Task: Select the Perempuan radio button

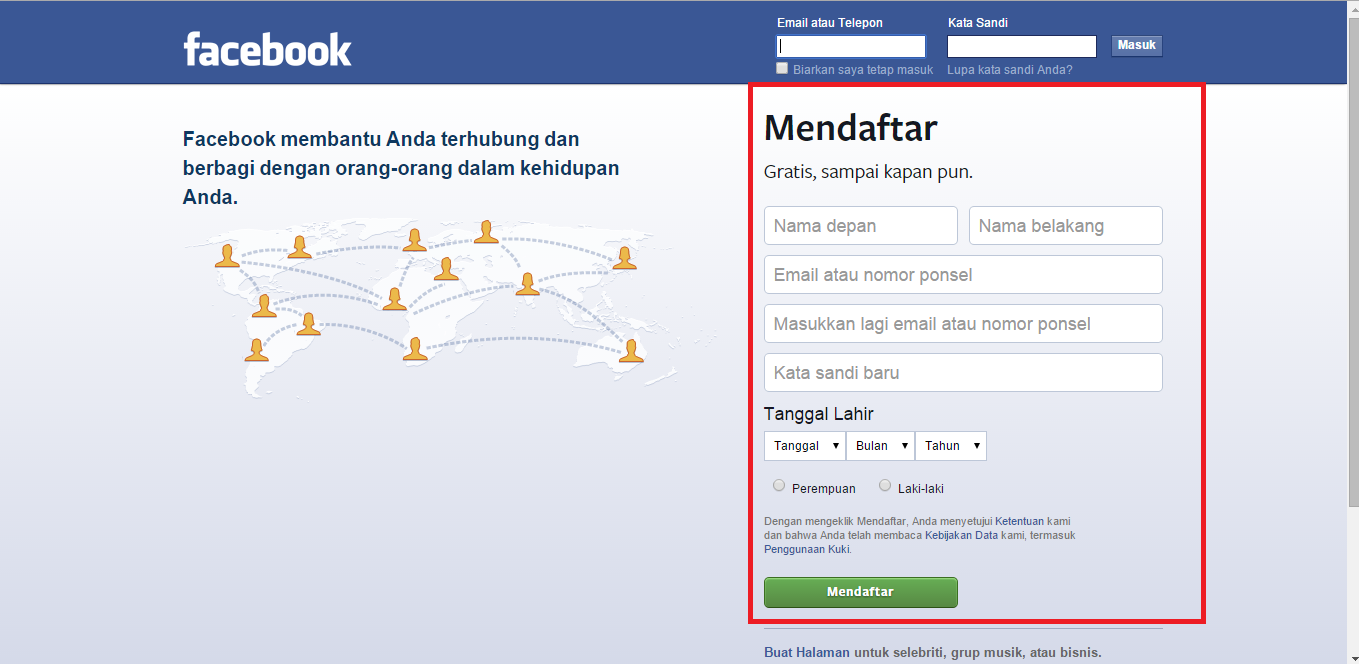Action: click(x=779, y=486)
